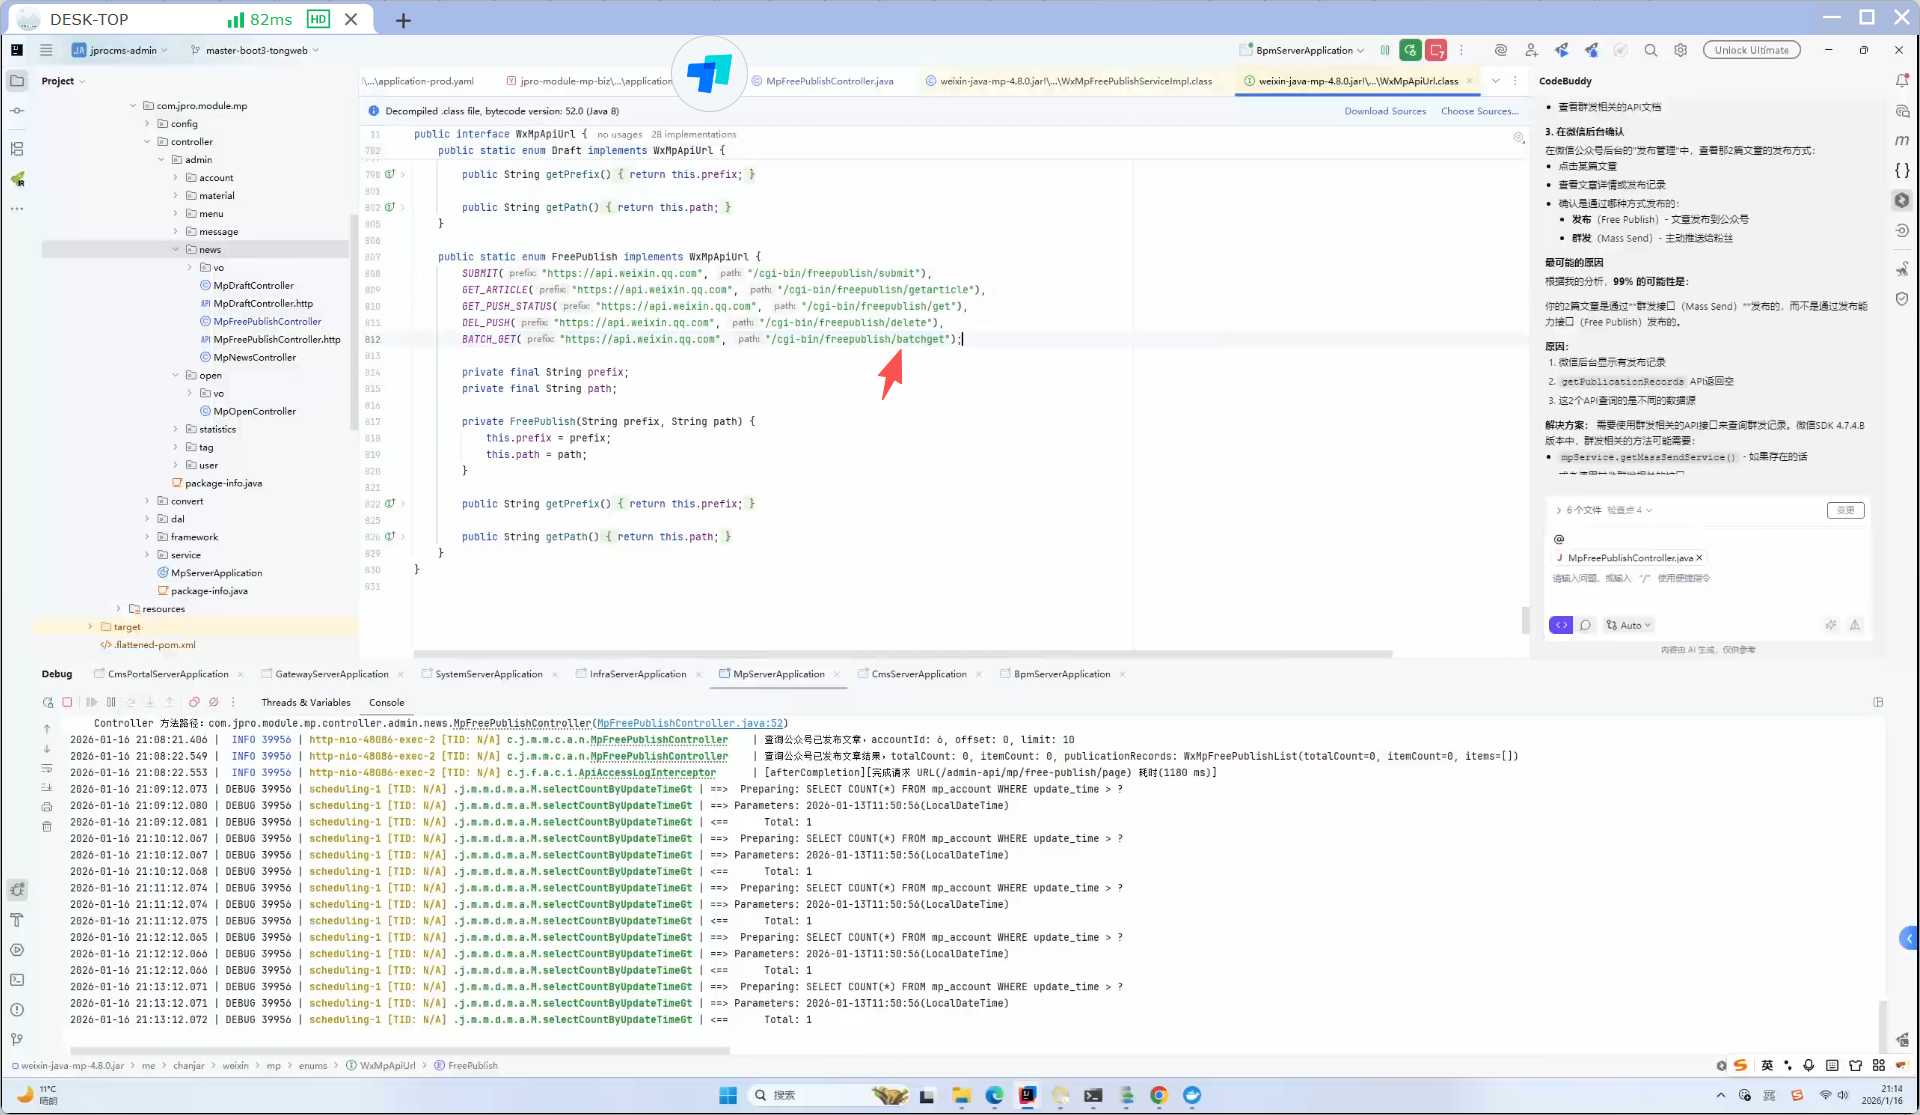Stop the running application with red stop icon
This screenshot has width=1920, height=1115.
pyautogui.click(x=1437, y=50)
